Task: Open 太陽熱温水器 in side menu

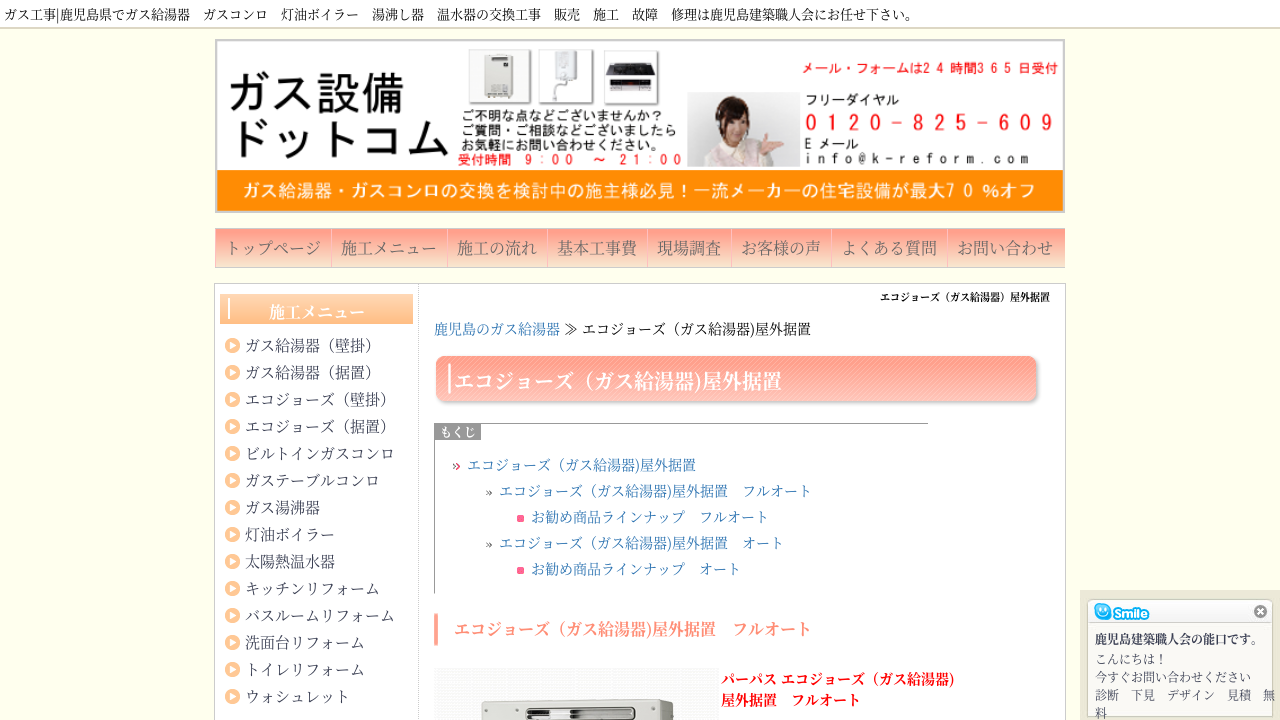Action: pyautogui.click(x=290, y=562)
